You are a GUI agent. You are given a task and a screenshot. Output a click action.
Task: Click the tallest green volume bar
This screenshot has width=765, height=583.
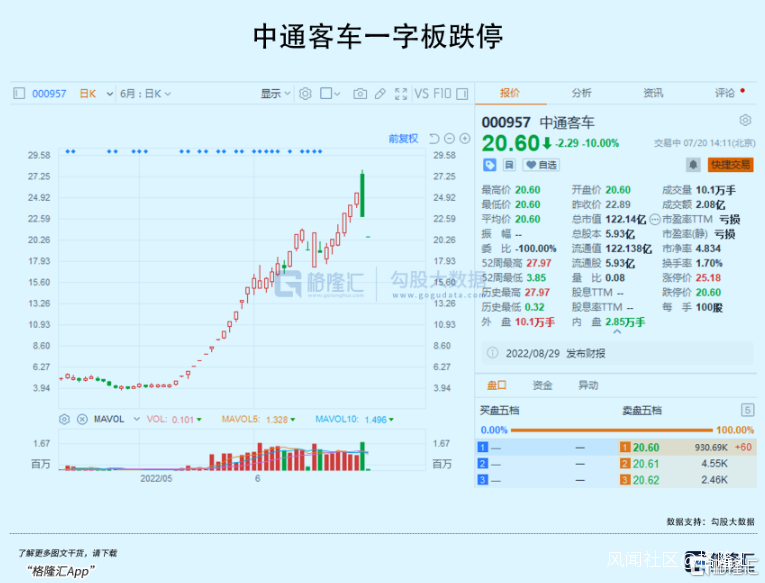(362, 456)
